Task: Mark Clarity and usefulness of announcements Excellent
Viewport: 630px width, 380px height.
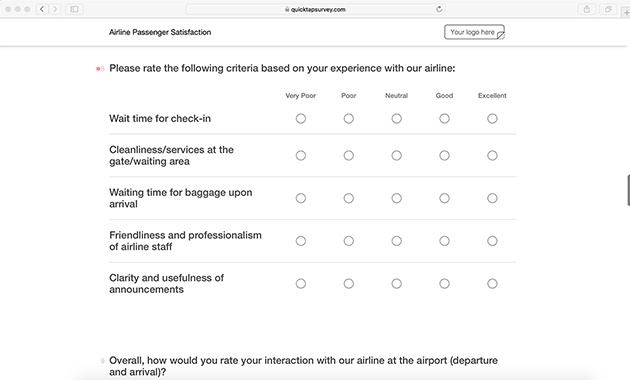Action: click(492, 284)
